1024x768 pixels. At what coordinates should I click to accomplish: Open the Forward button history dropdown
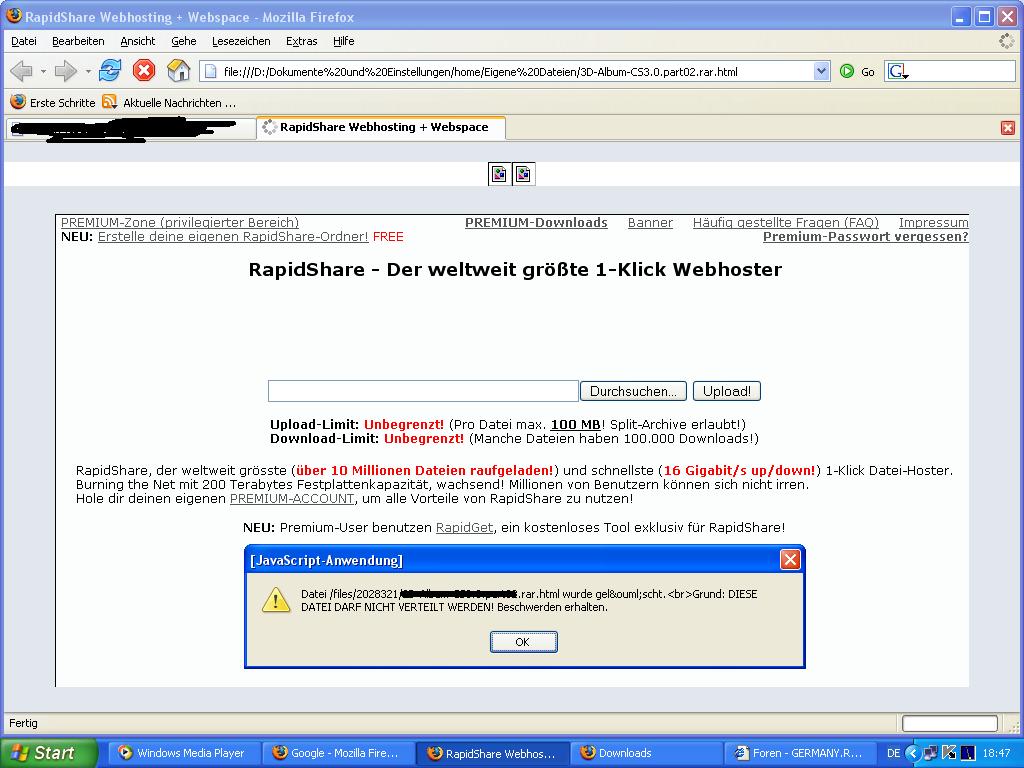88,71
